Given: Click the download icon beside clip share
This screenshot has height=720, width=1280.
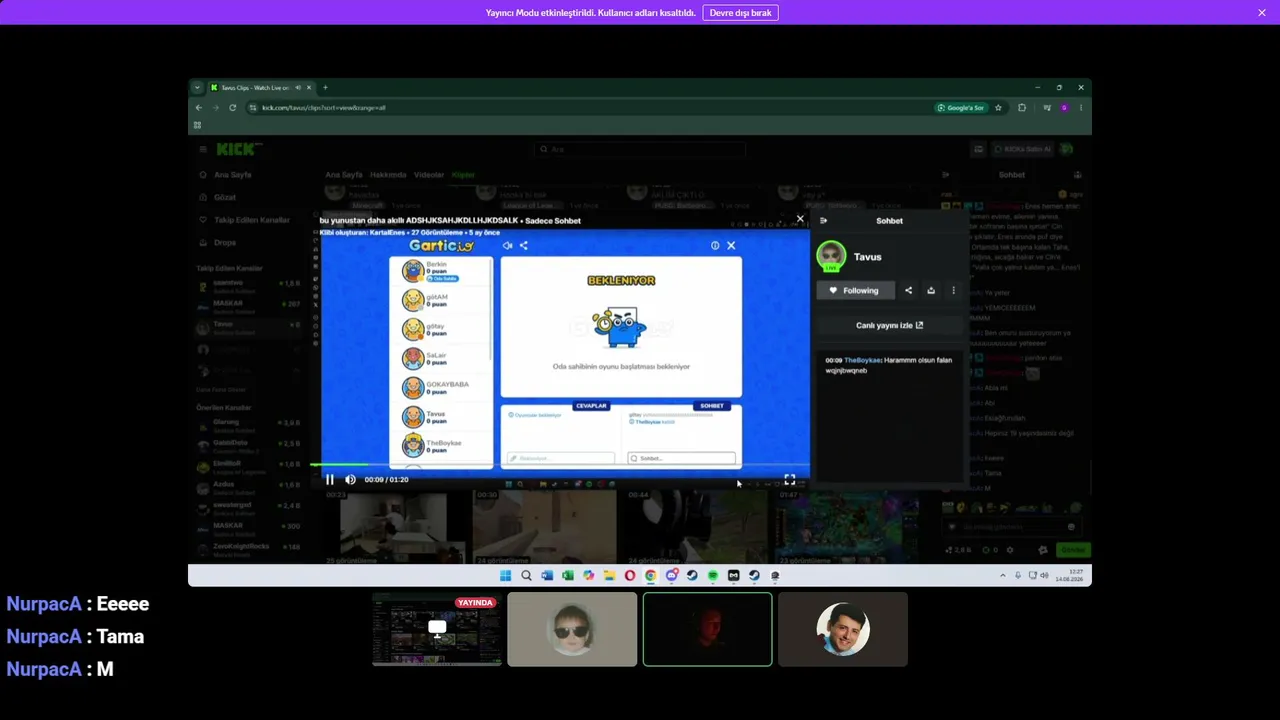Looking at the screenshot, I should coord(931,291).
